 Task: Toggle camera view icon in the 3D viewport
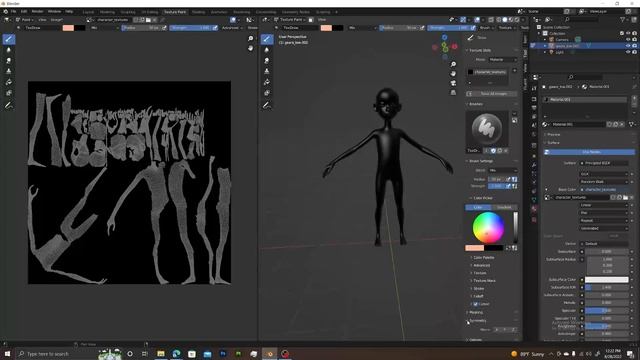click(453, 83)
